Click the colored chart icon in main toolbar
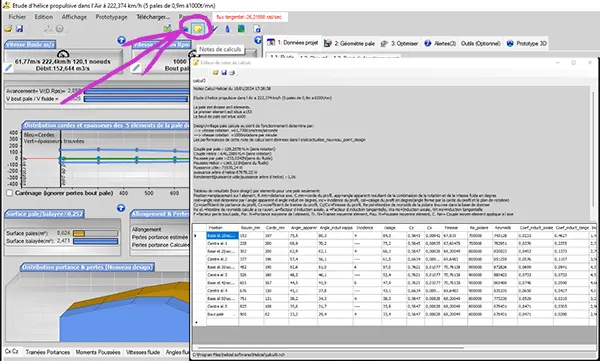This screenshot has width=600, height=361. pyautogui.click(x=167, y=29)
